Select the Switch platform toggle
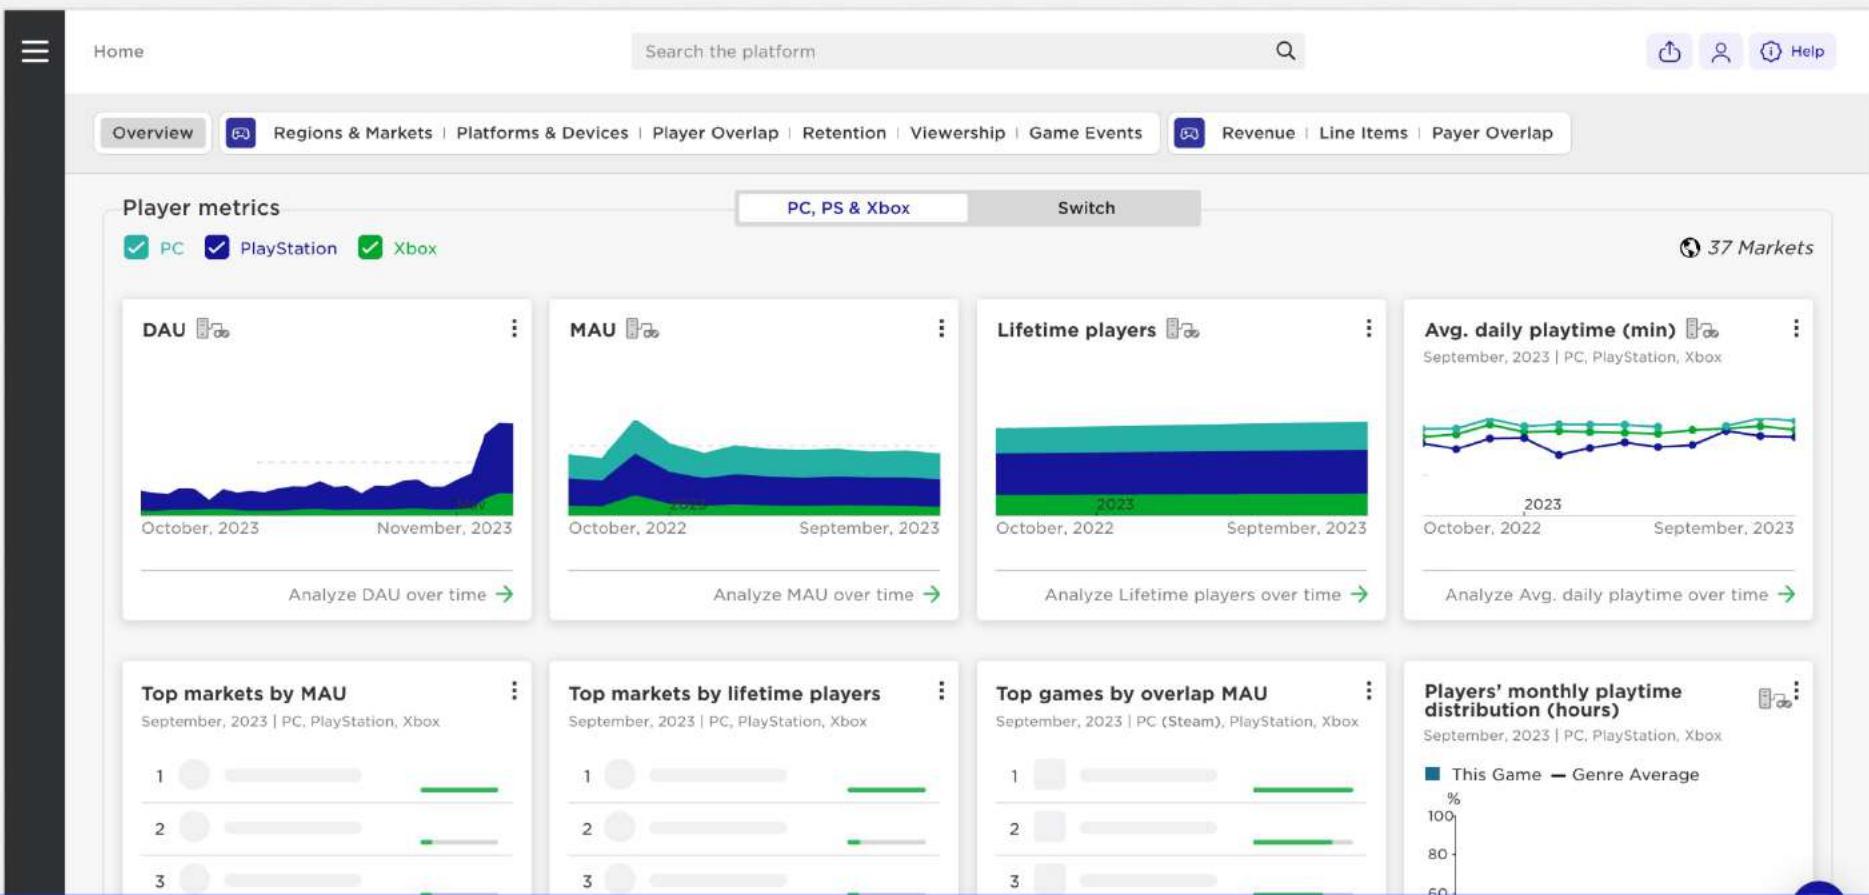1869x895 pixels. pos(1085,208)
